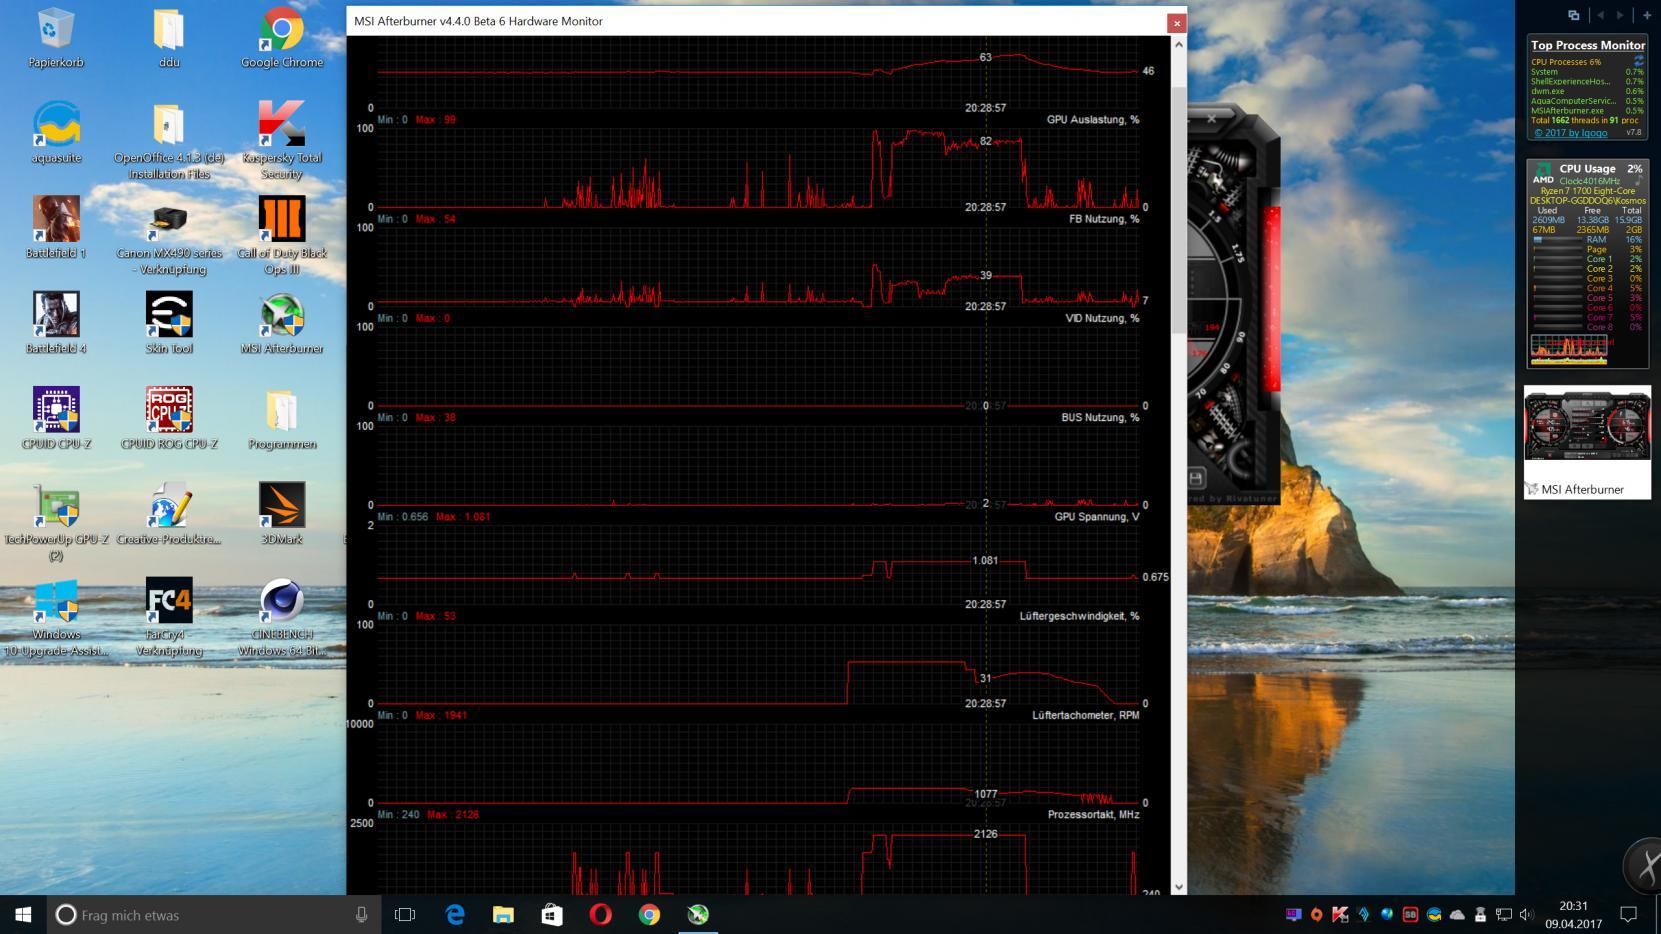
Task: Click the Hardware Monitor scroll-down arrow
Action: pyautogui.click(x=1179, y=886)
